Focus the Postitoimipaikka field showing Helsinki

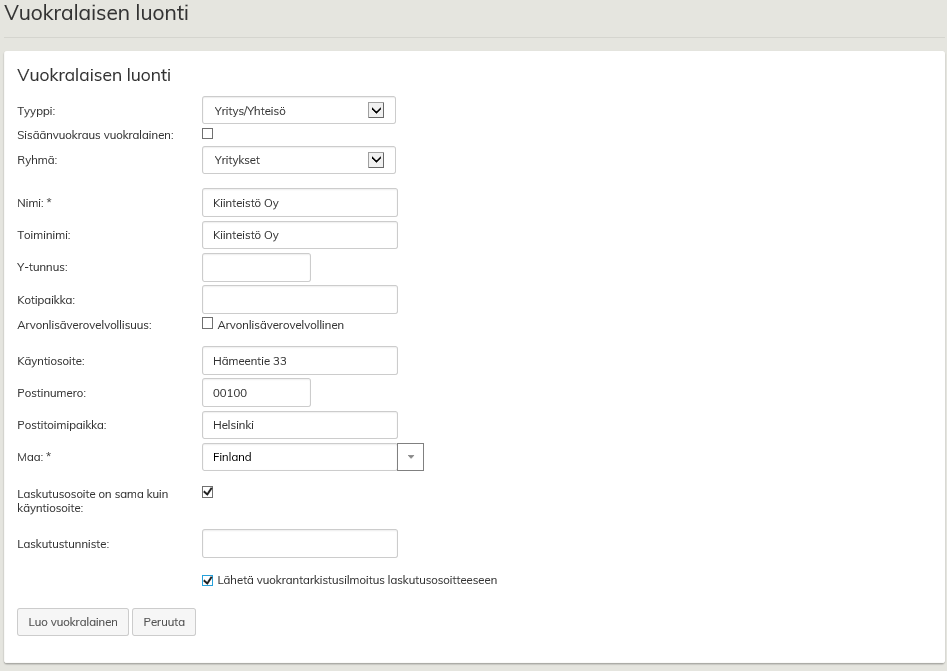(299, 425)
